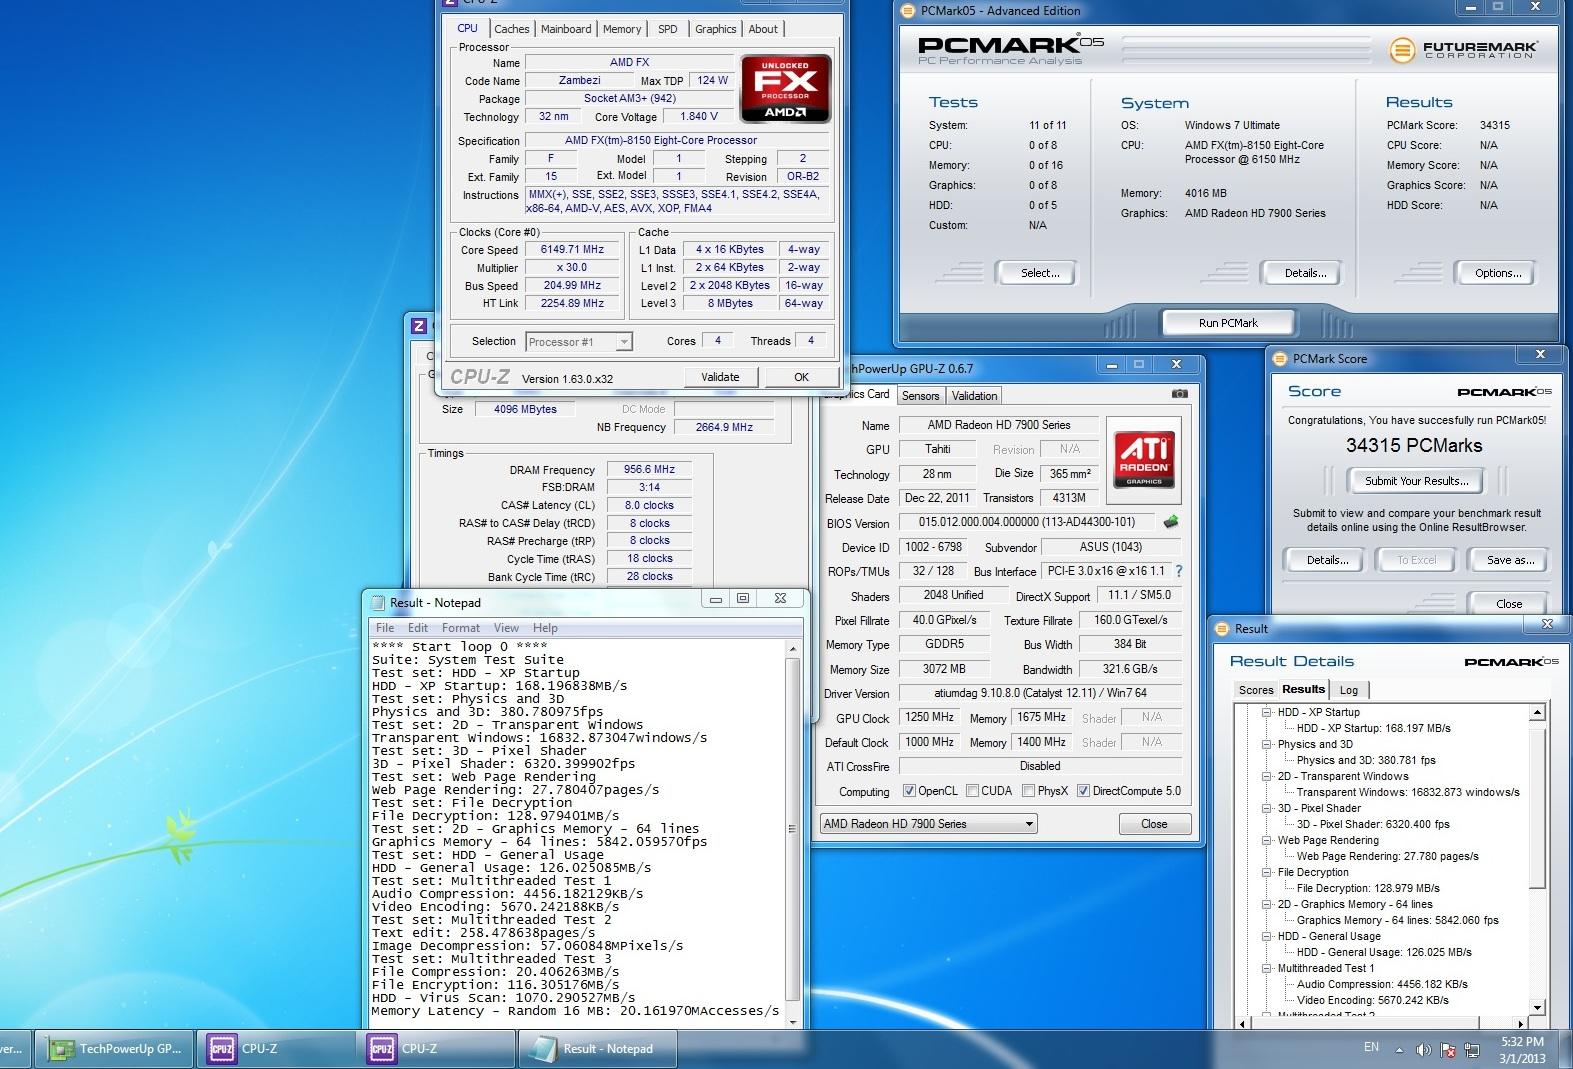The image size is (1573, 1069).
Task: Click the volume icon in system tray
Action: click(1422, 1049)
